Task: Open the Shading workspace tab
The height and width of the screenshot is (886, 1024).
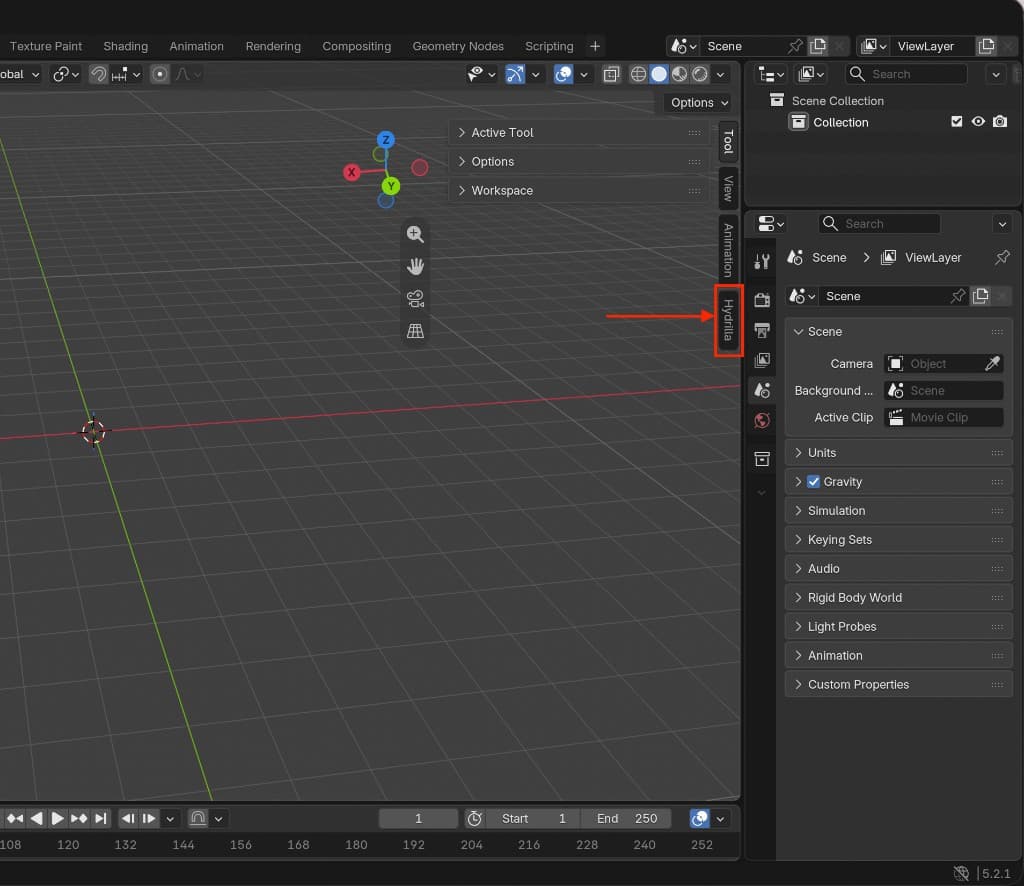Action: coord(125,46)
